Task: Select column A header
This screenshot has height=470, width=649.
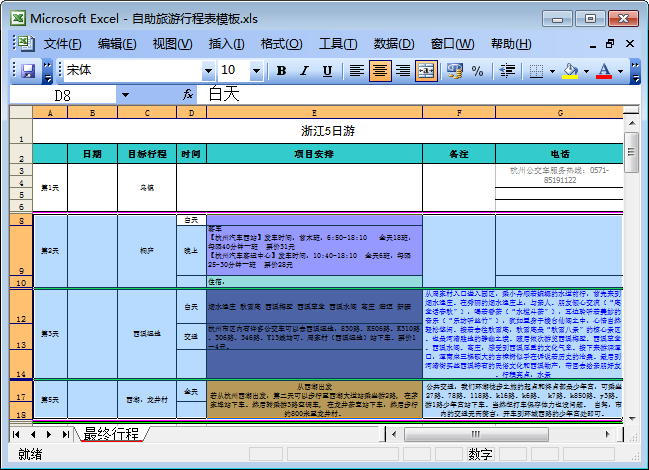Action: pos(50,113)
